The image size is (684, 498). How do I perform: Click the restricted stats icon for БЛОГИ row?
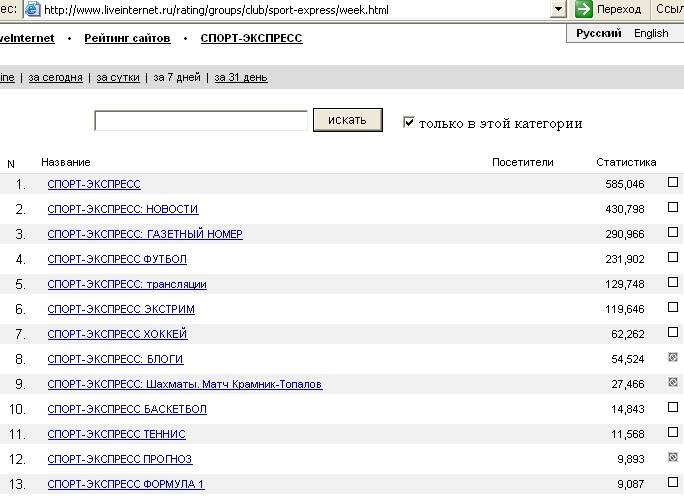pos(673,358)
